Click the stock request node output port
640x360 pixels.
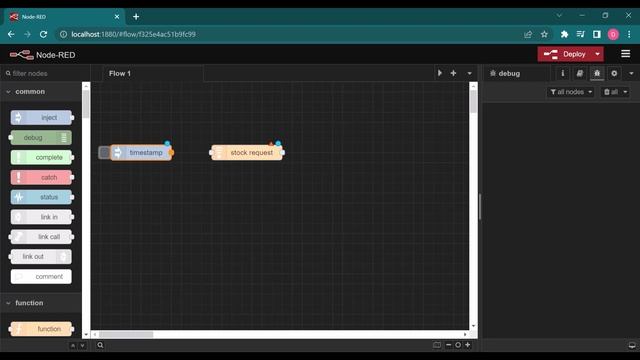[x=282, y=153]
